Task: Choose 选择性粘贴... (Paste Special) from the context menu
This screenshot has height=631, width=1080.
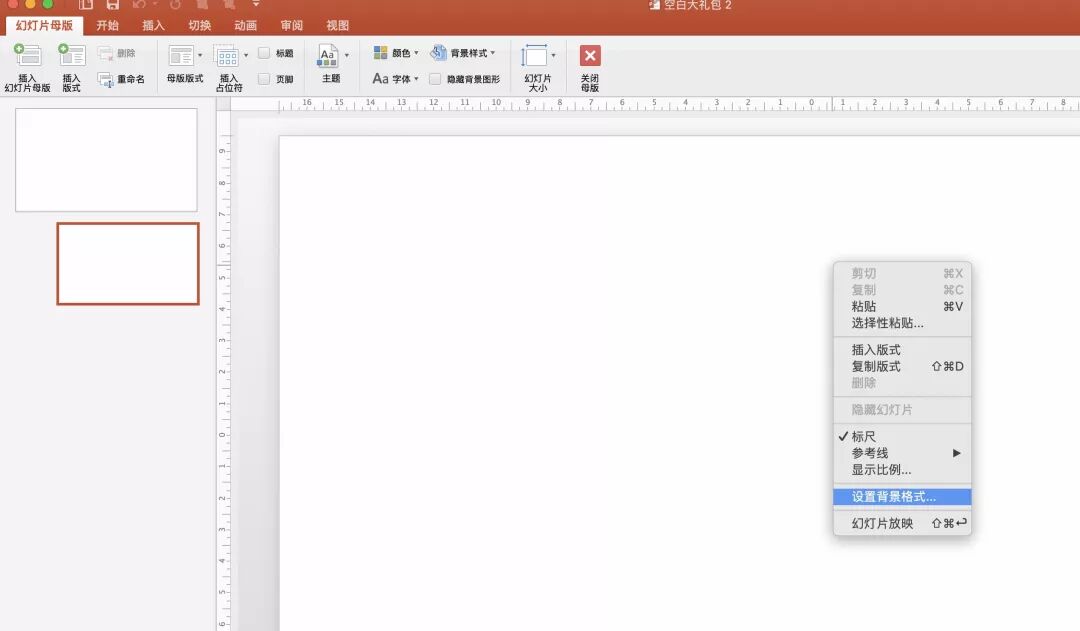Action: (x=902, y=323)
